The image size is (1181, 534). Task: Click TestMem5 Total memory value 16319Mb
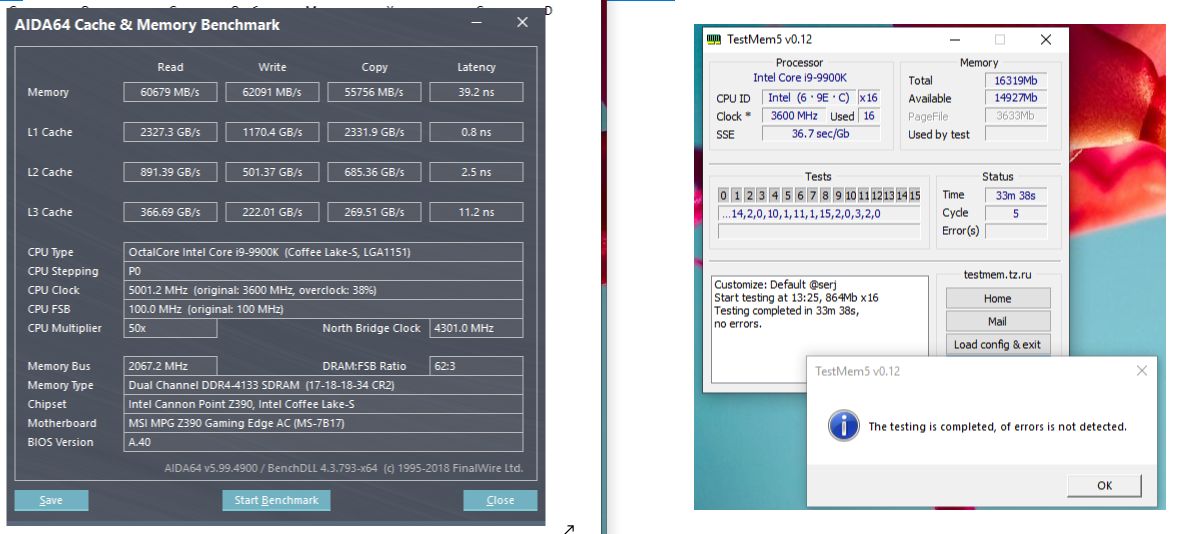coord(1016,80)
